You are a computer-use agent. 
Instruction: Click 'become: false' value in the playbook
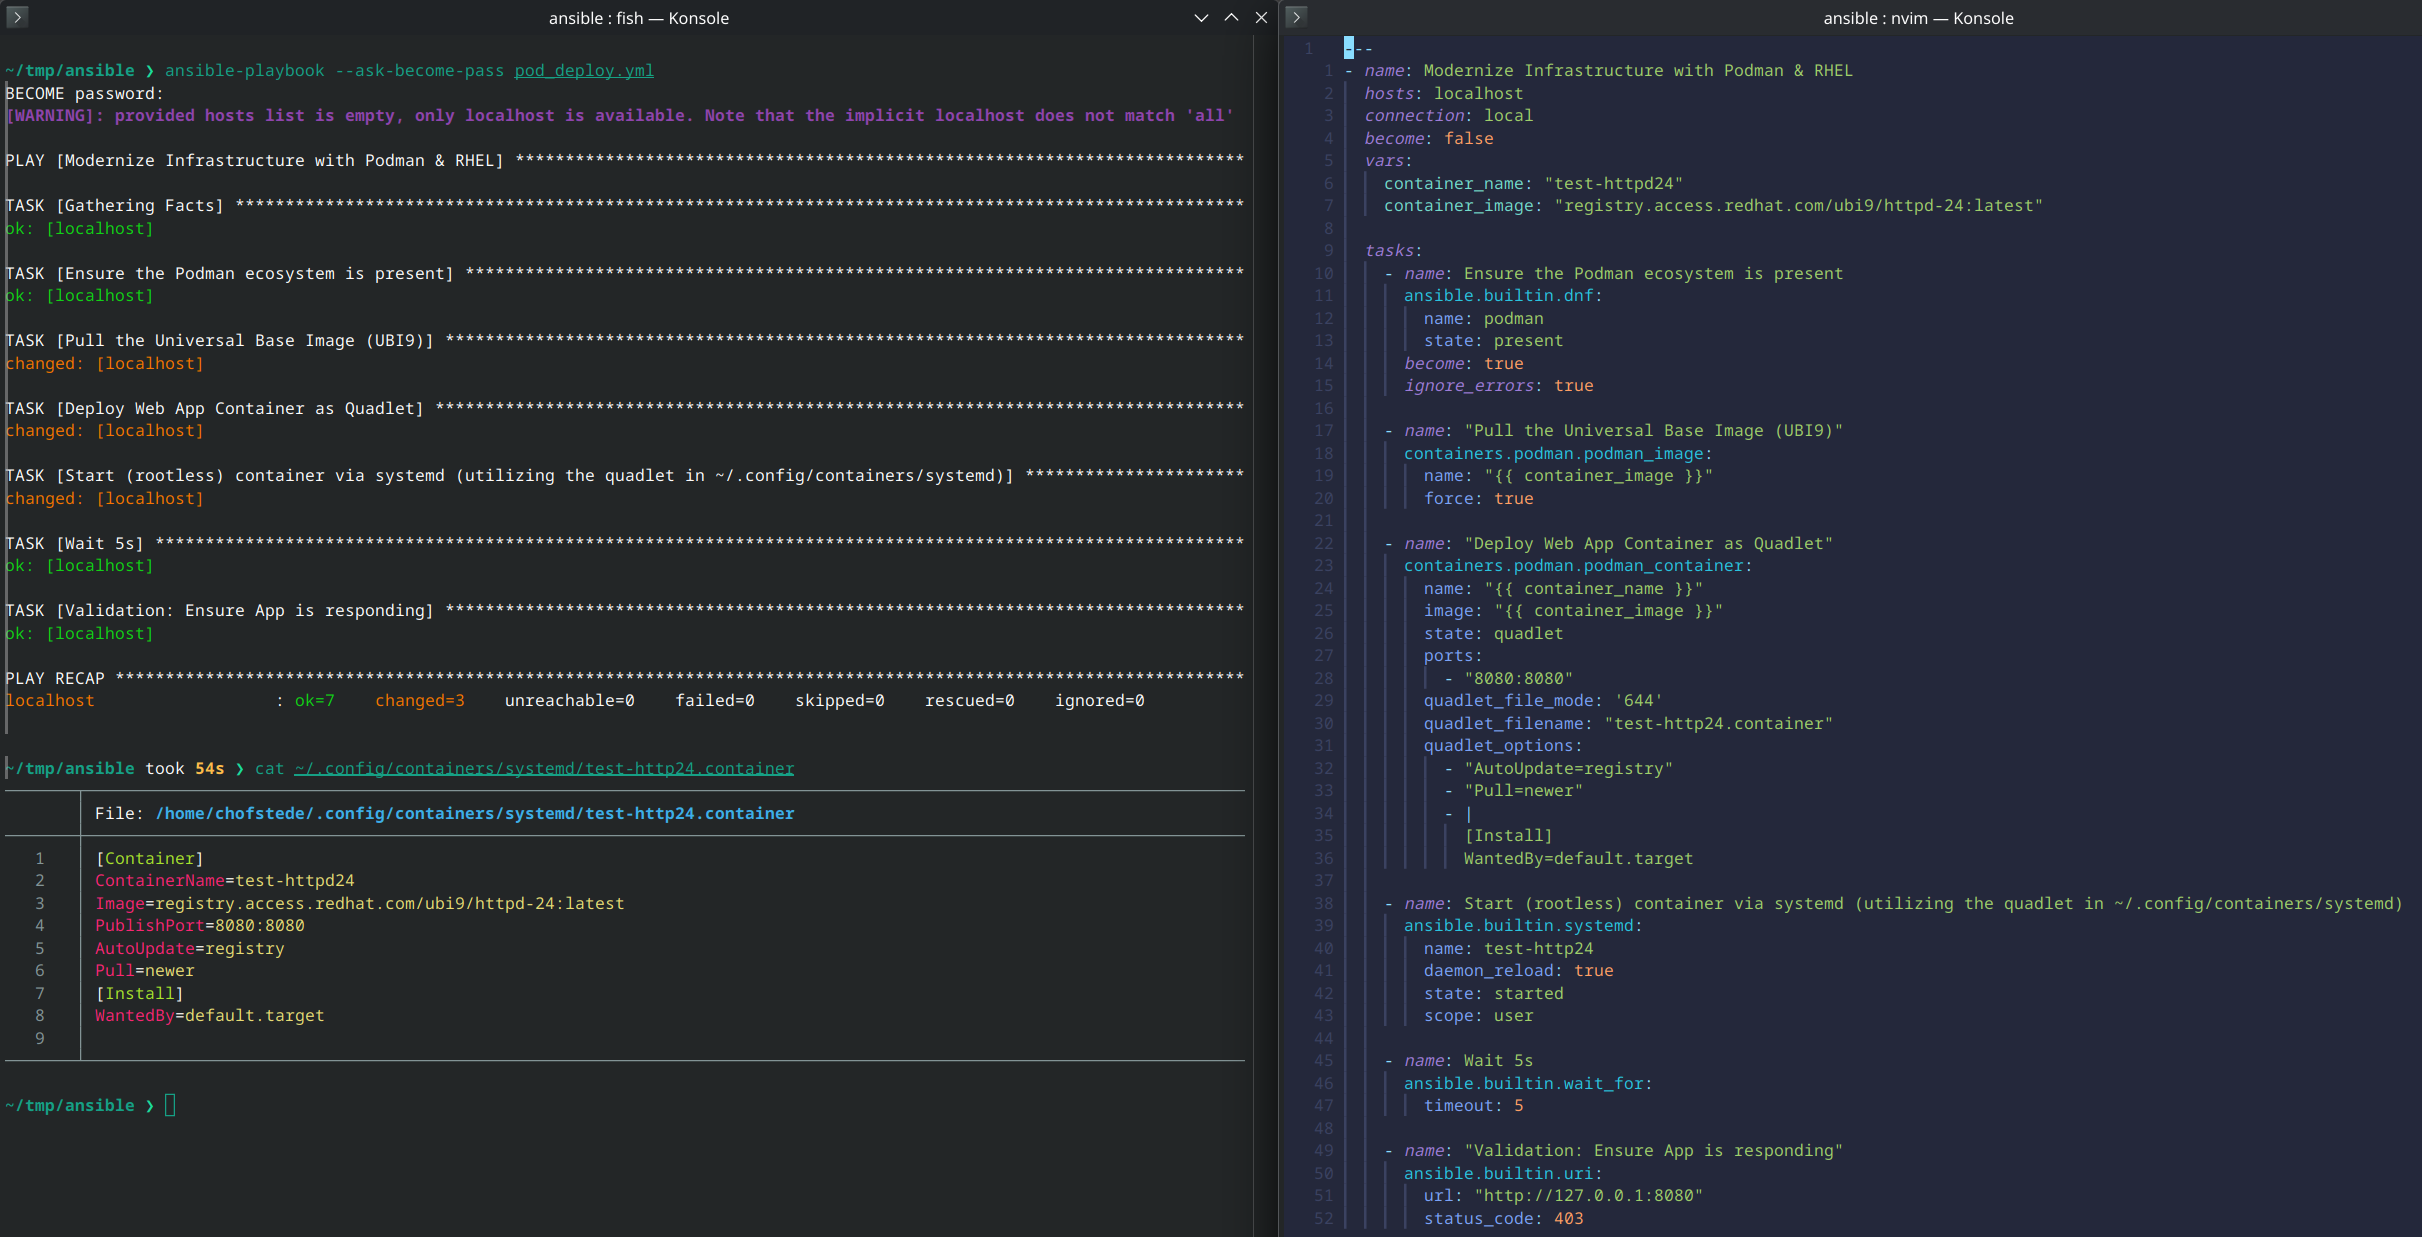pos(1468,138)
